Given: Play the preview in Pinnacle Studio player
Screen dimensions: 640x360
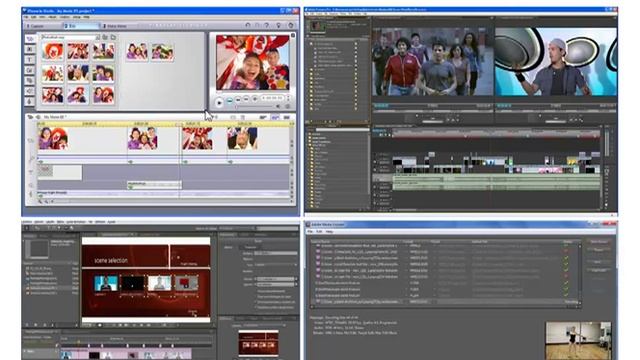Looking at the screenshot, I should point(219,102).
